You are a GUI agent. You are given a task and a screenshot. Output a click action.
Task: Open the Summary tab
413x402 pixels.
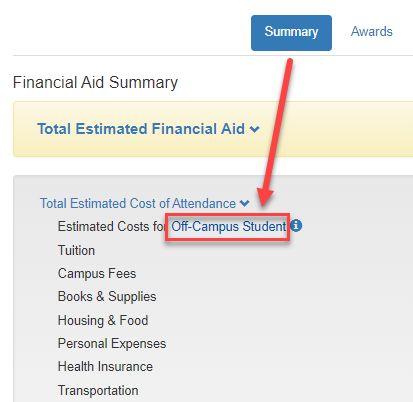291,33
